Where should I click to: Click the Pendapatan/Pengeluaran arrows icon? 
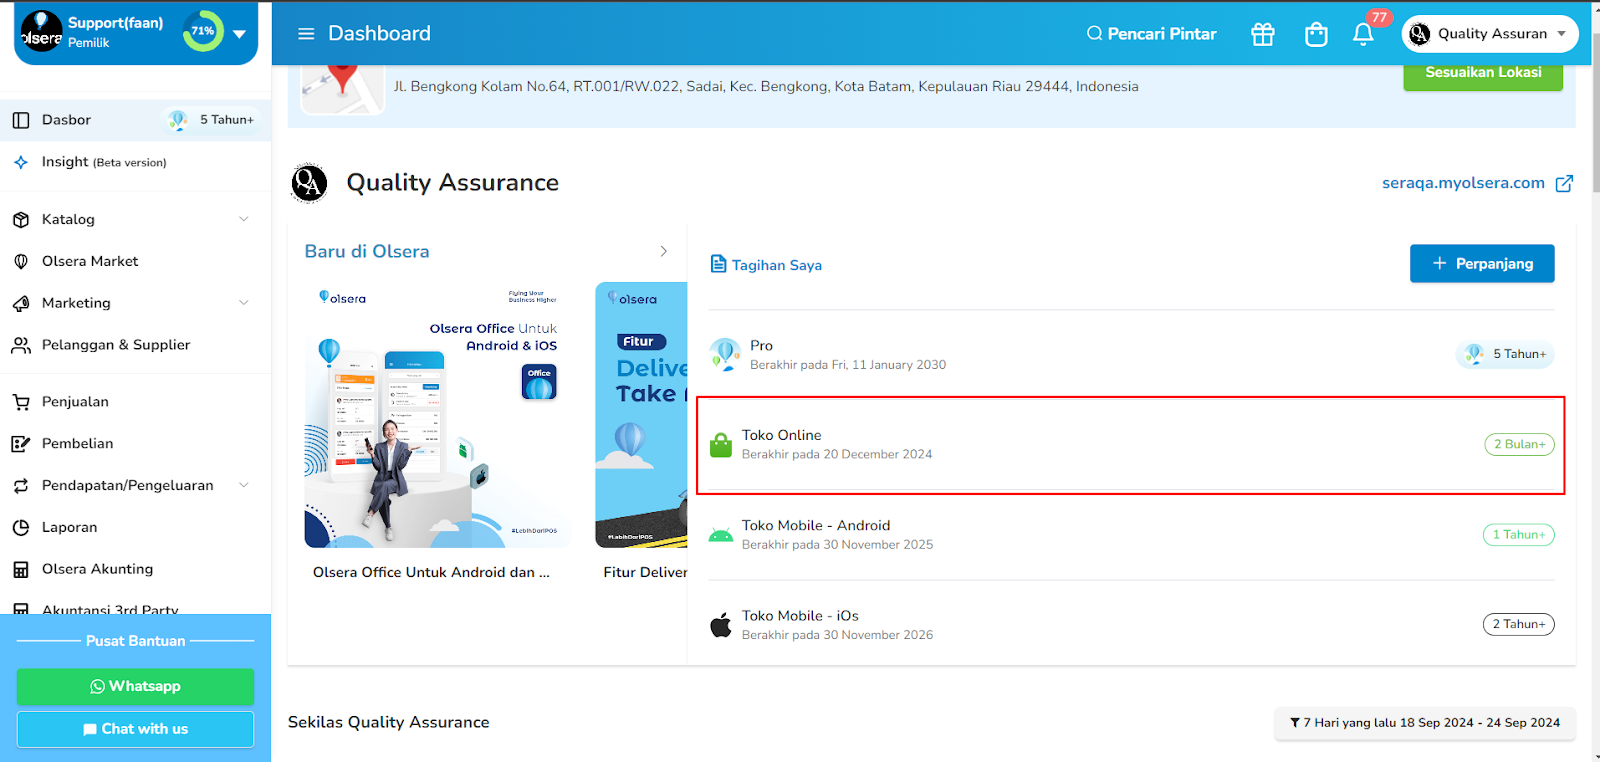coord(21,486)
